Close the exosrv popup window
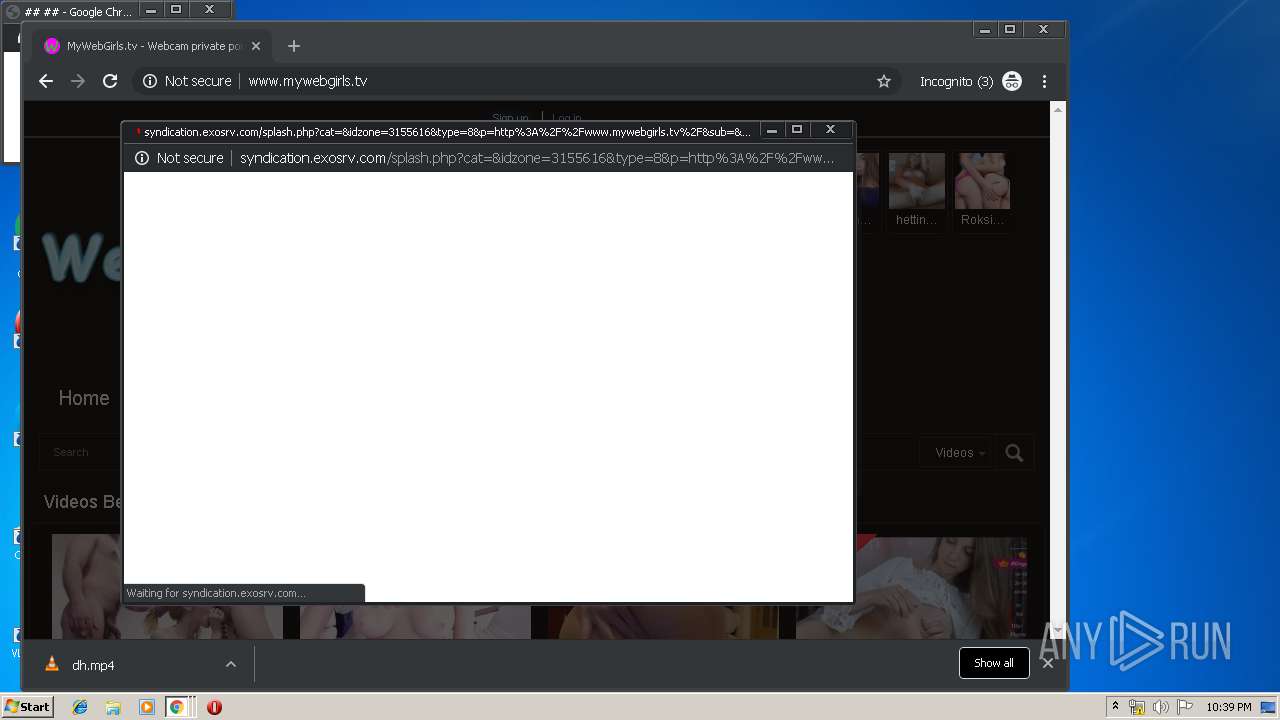 pos(830,130)
